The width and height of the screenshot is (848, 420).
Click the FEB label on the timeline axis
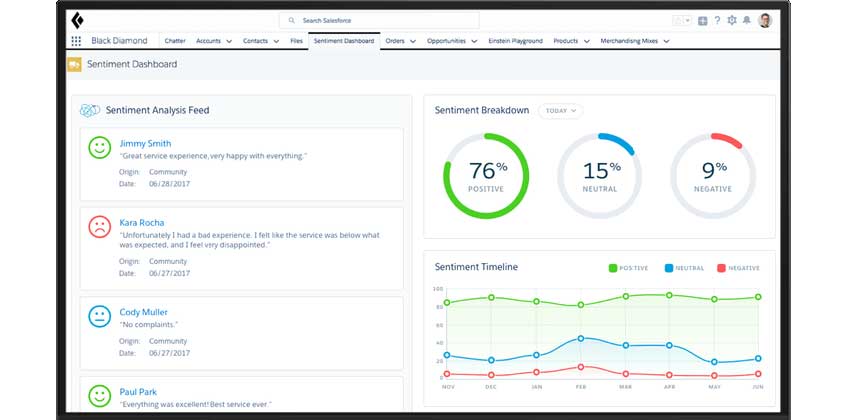coord(581,387)
